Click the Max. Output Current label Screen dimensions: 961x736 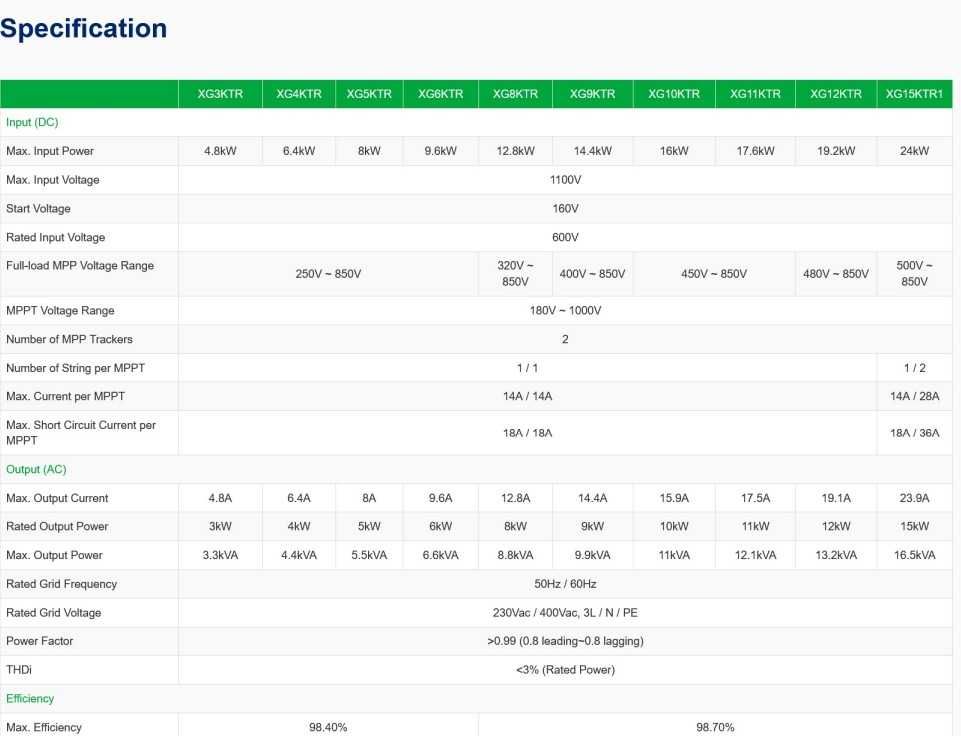[x=57, y=498]
